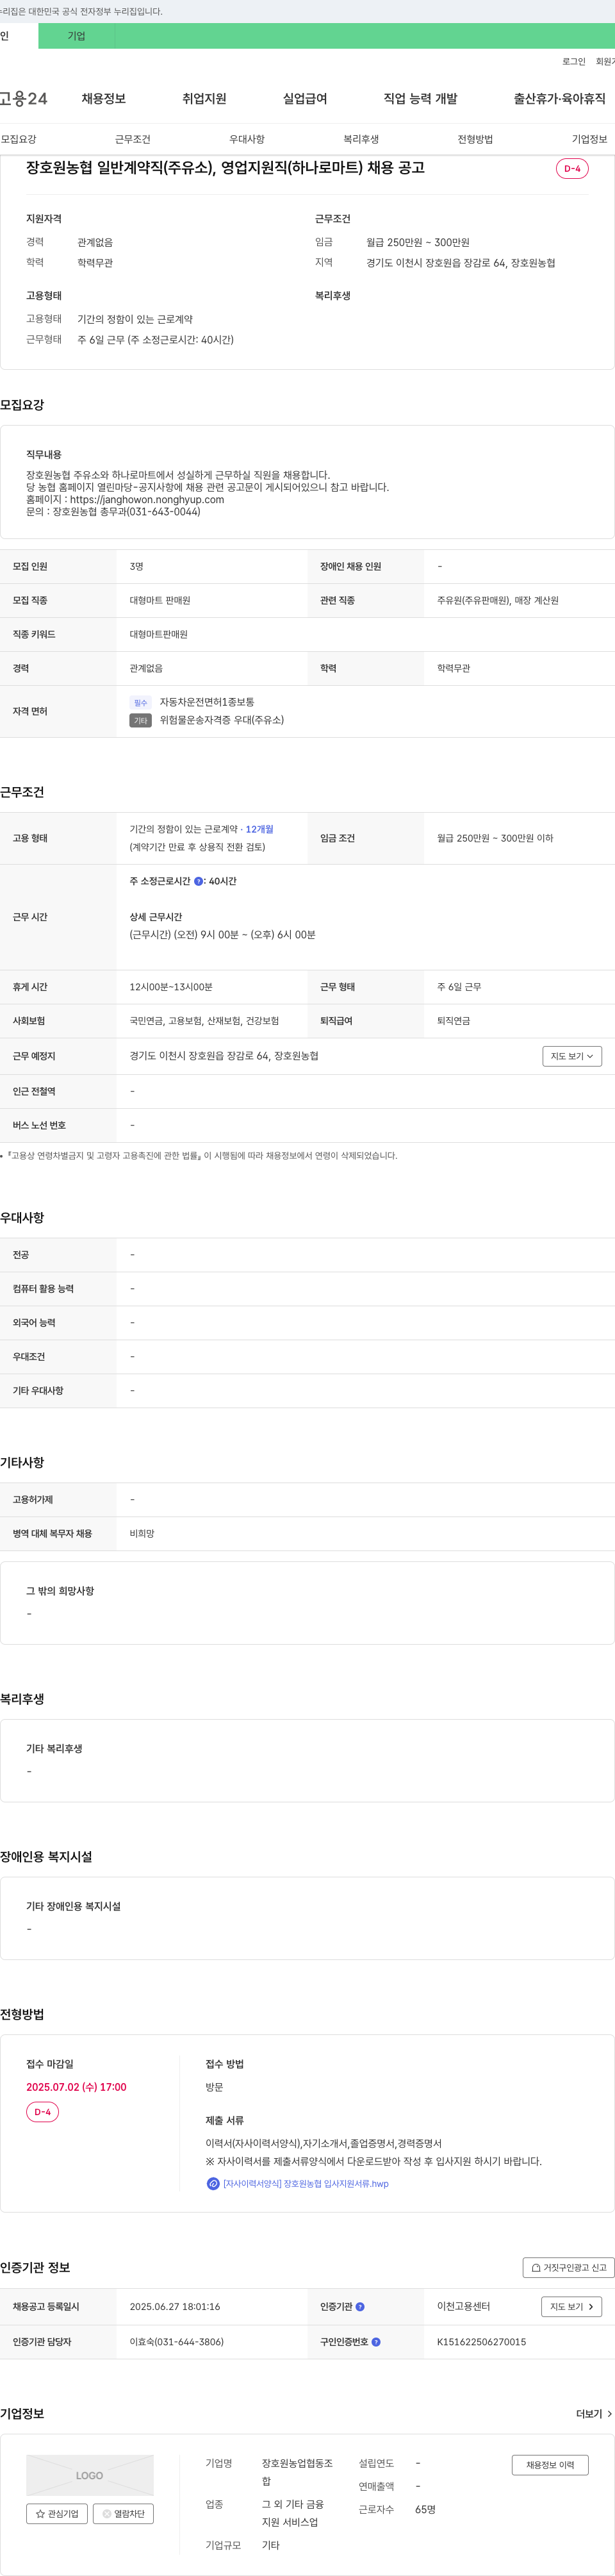Screen dimensions: 615x2576
Task: Jump to the 기업정보 section tab
Action: (x=589, y=139)
